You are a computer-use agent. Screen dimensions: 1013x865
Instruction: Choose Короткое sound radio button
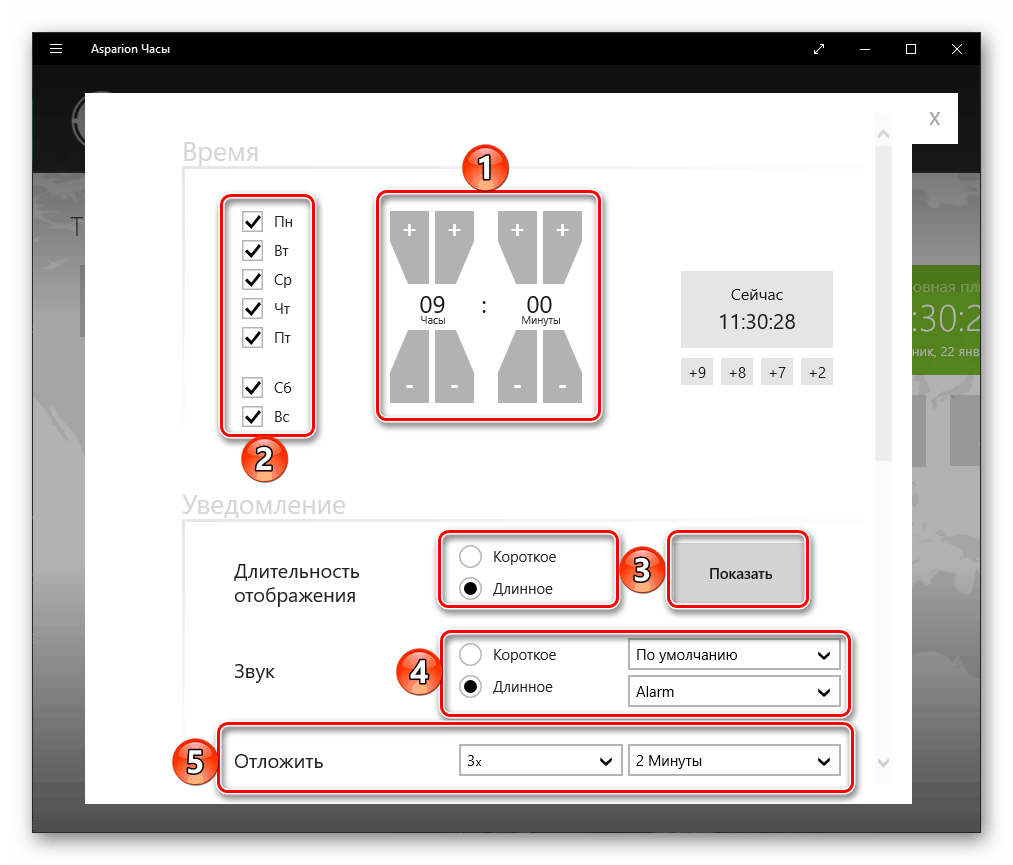pos(470,654)
